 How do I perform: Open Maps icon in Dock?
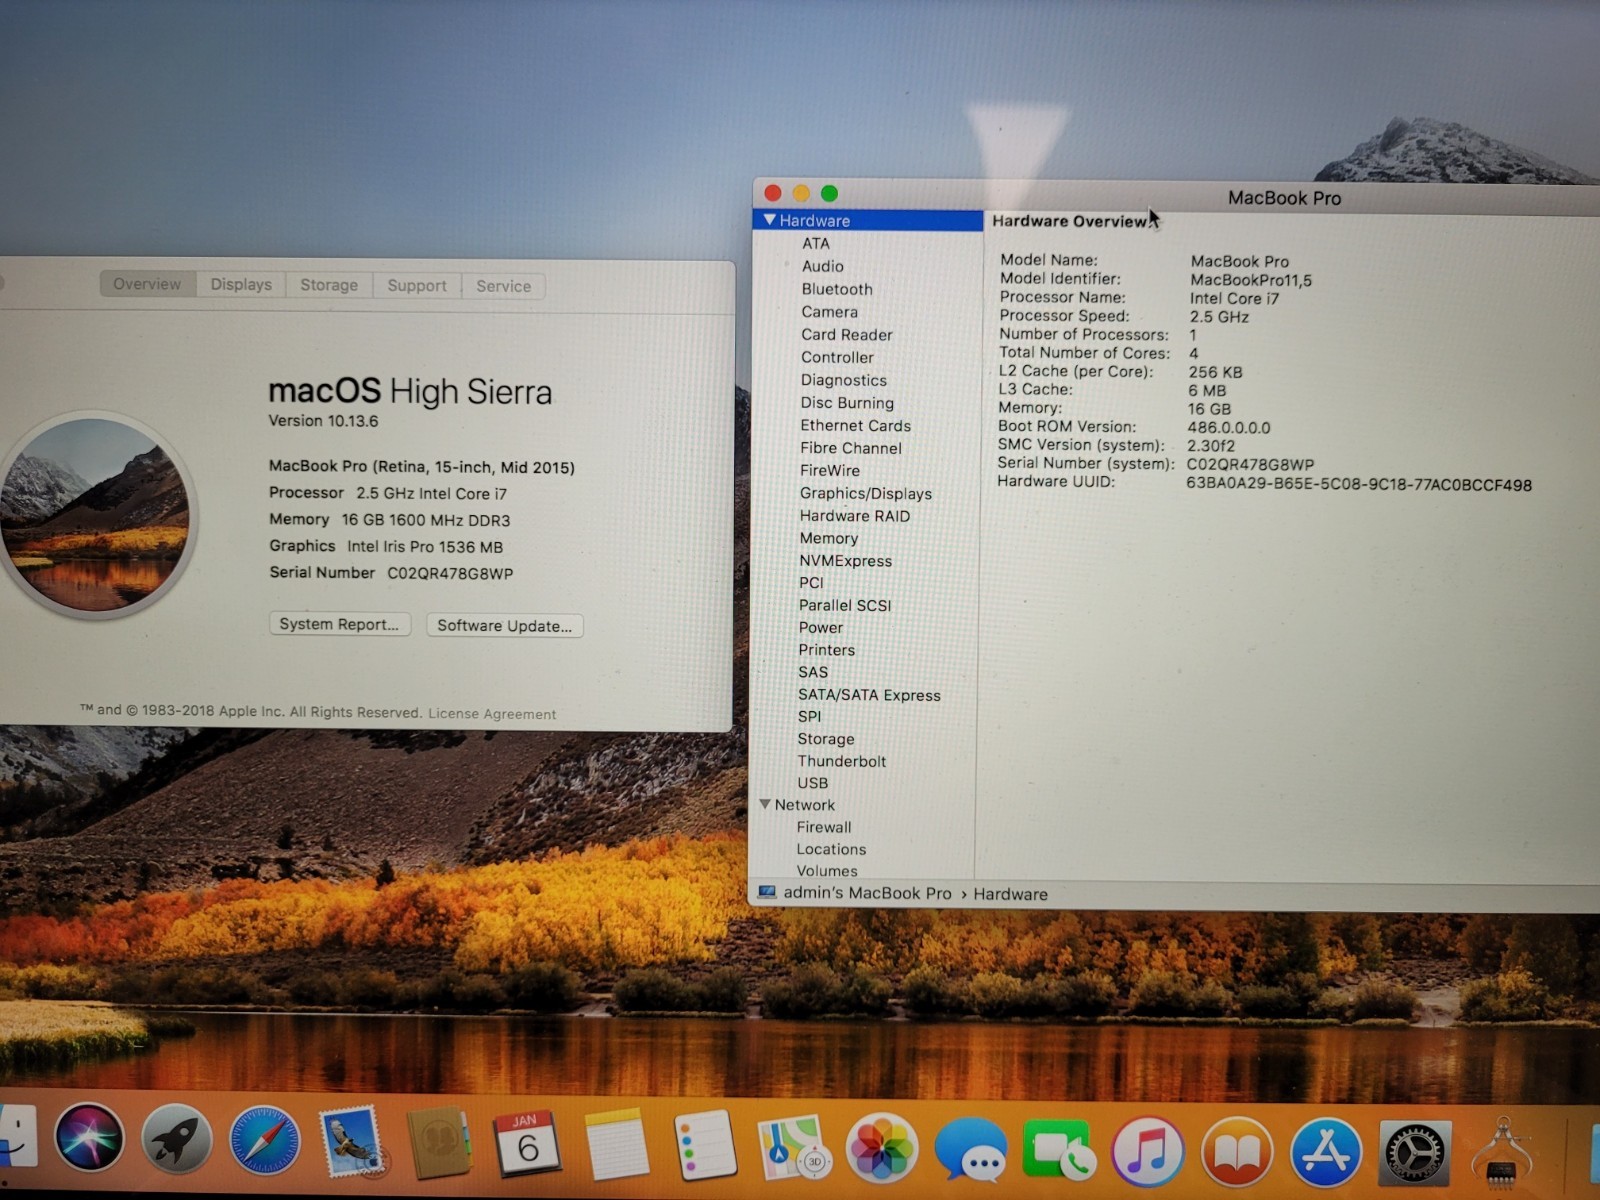[x=793, y=1148]
